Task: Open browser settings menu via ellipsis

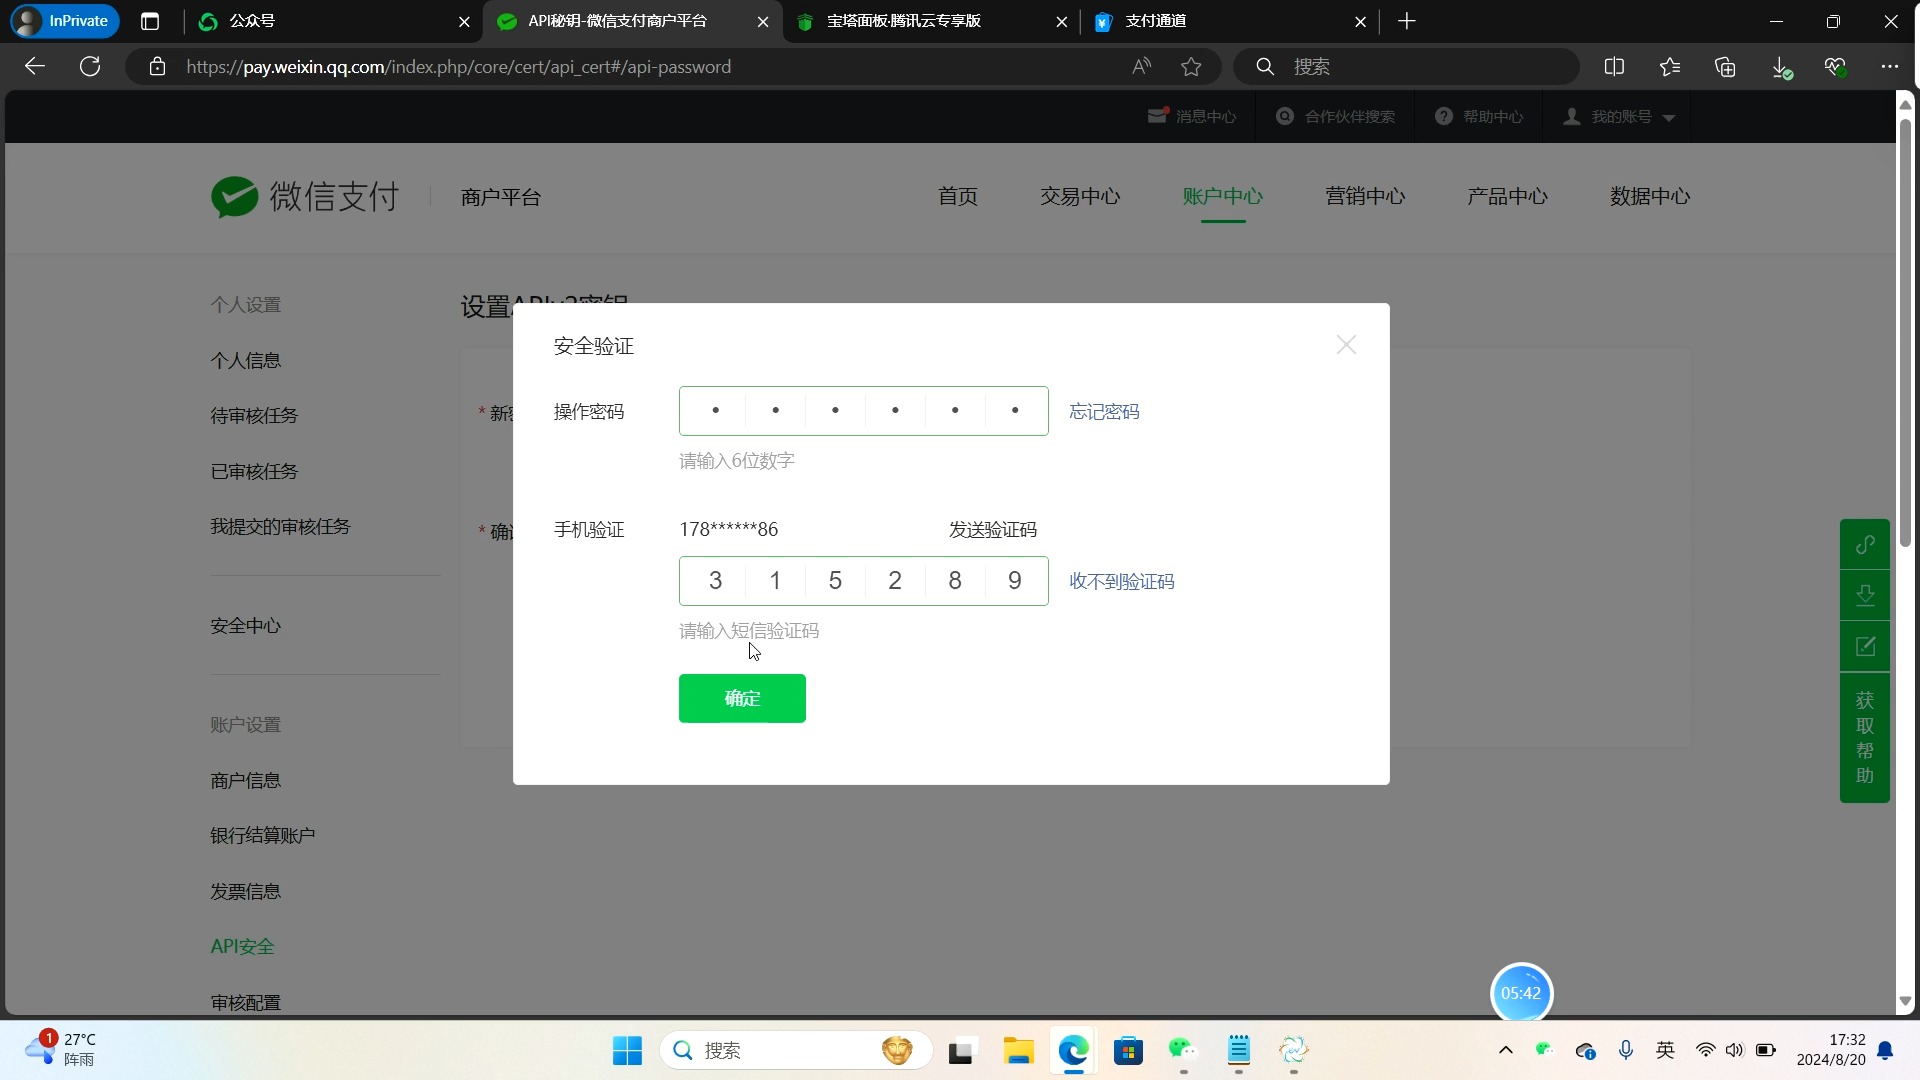Action: [x=1888, y=66]
